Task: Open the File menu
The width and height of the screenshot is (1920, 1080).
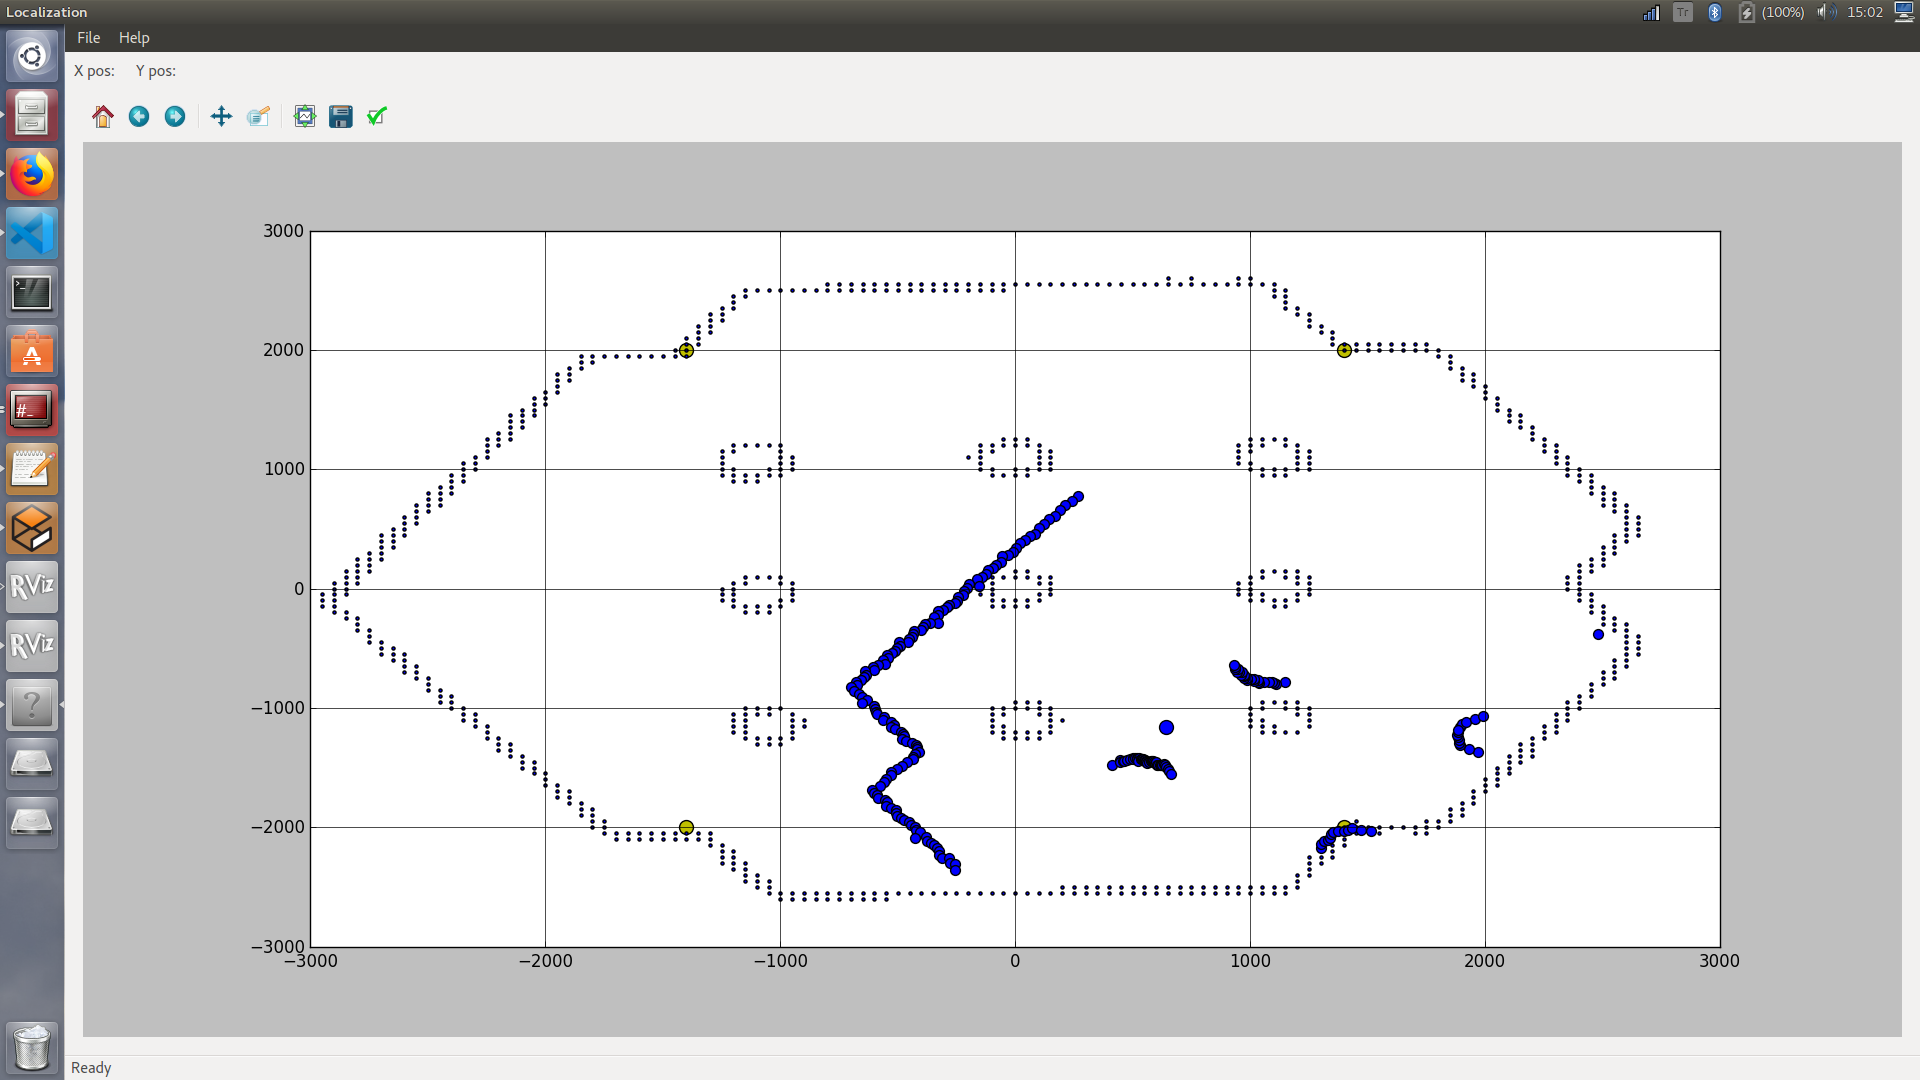Action: pyautogui.click(x=88, y=38)
